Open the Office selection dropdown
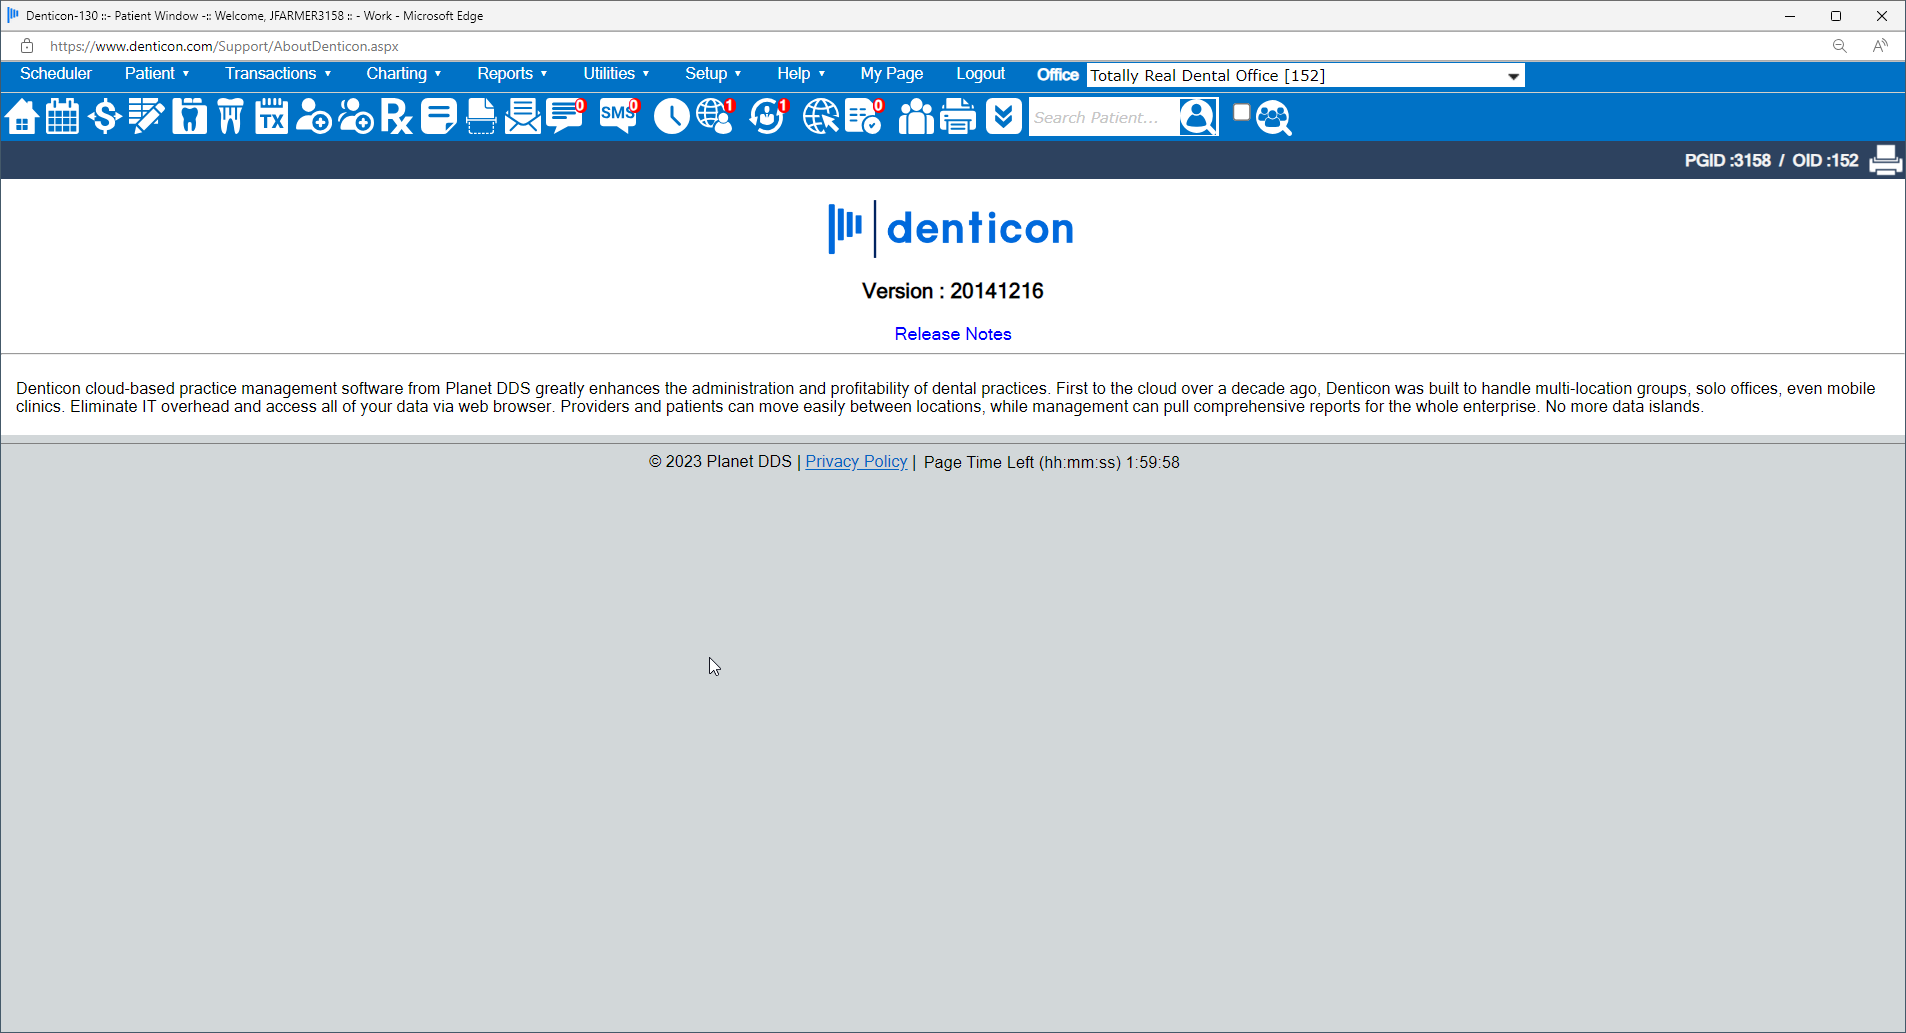 tap(1306, 76)
